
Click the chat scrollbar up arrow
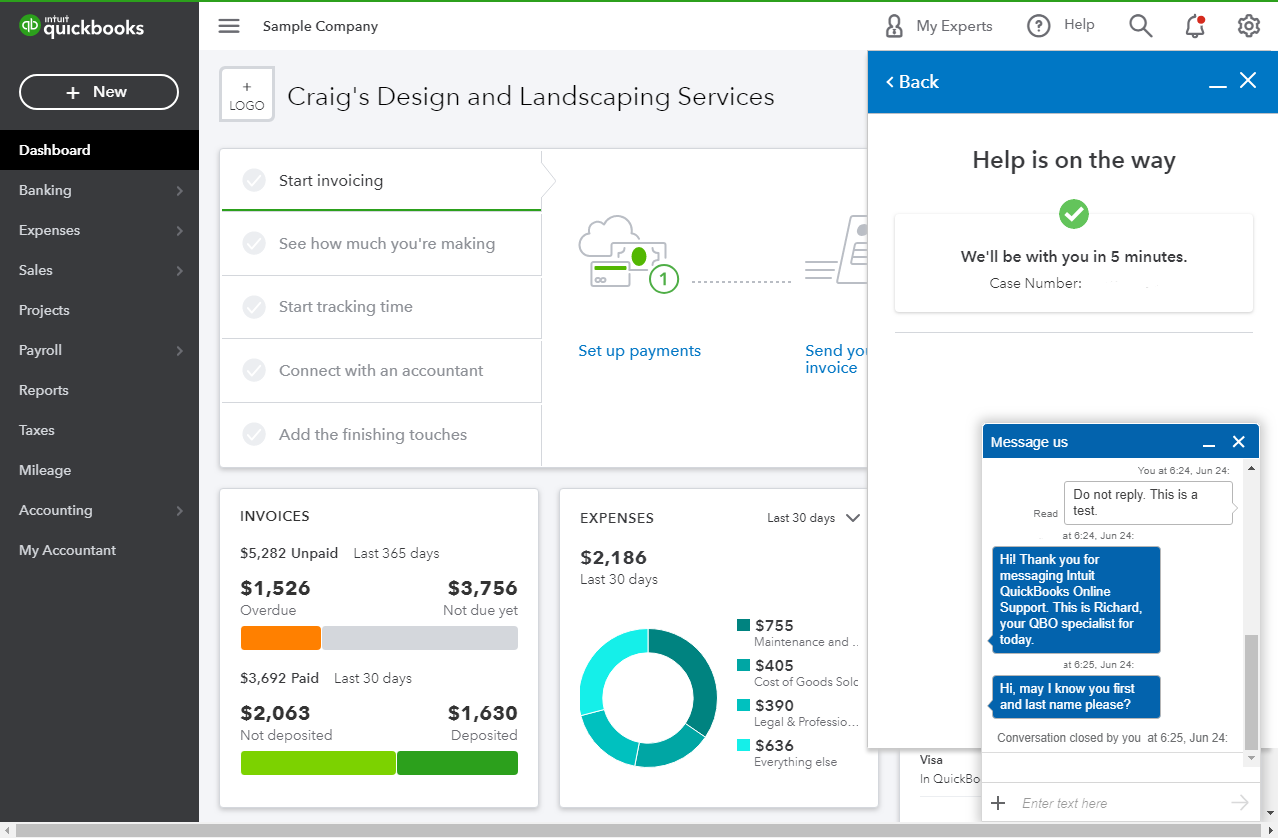tap(1251, 468)
